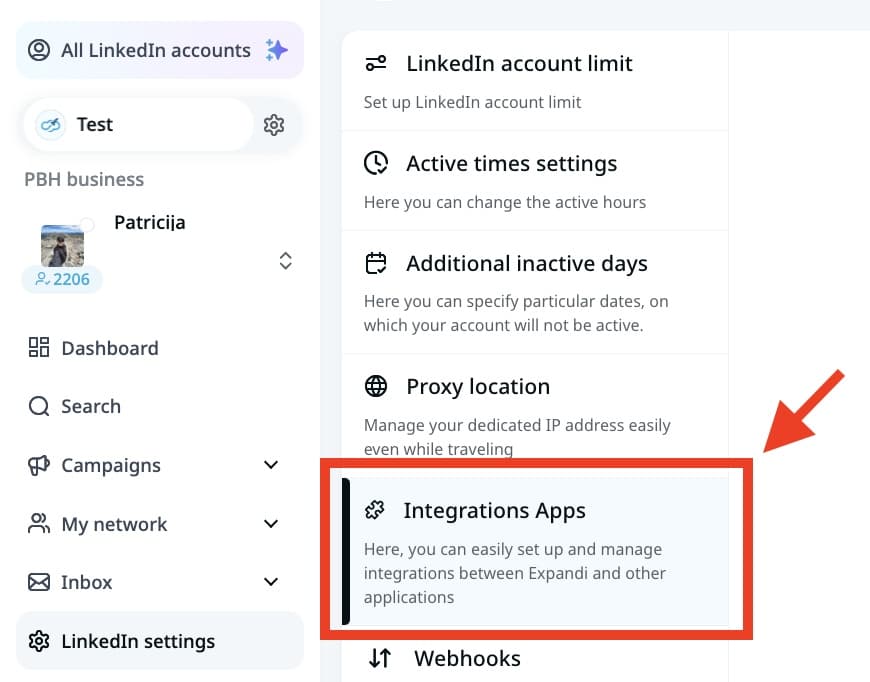This screenshot has height=682, width=870.
Task: Open Additional inactive days section
Action: click(x=535, y=292)
